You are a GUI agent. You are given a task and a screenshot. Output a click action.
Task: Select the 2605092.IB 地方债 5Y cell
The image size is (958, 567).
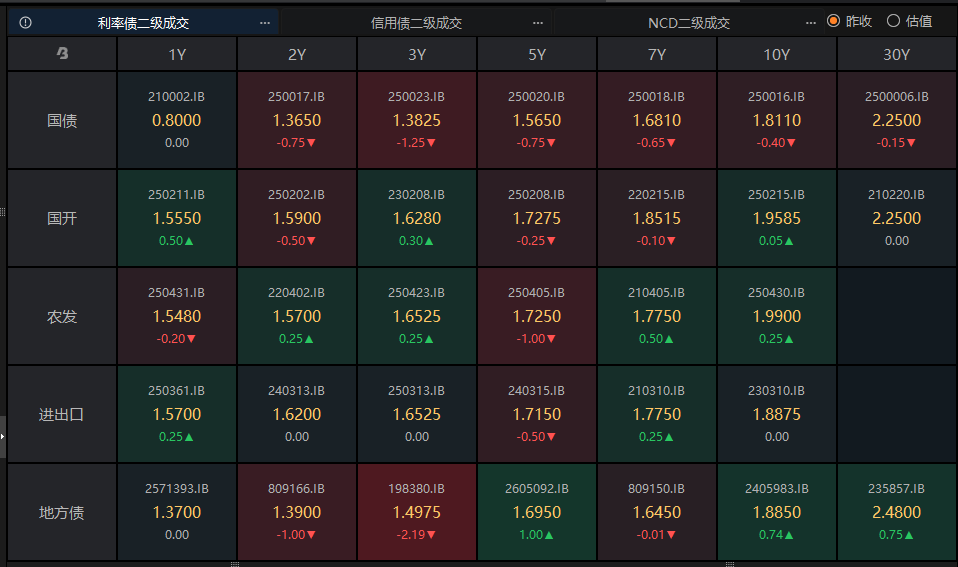pos(537,512)
